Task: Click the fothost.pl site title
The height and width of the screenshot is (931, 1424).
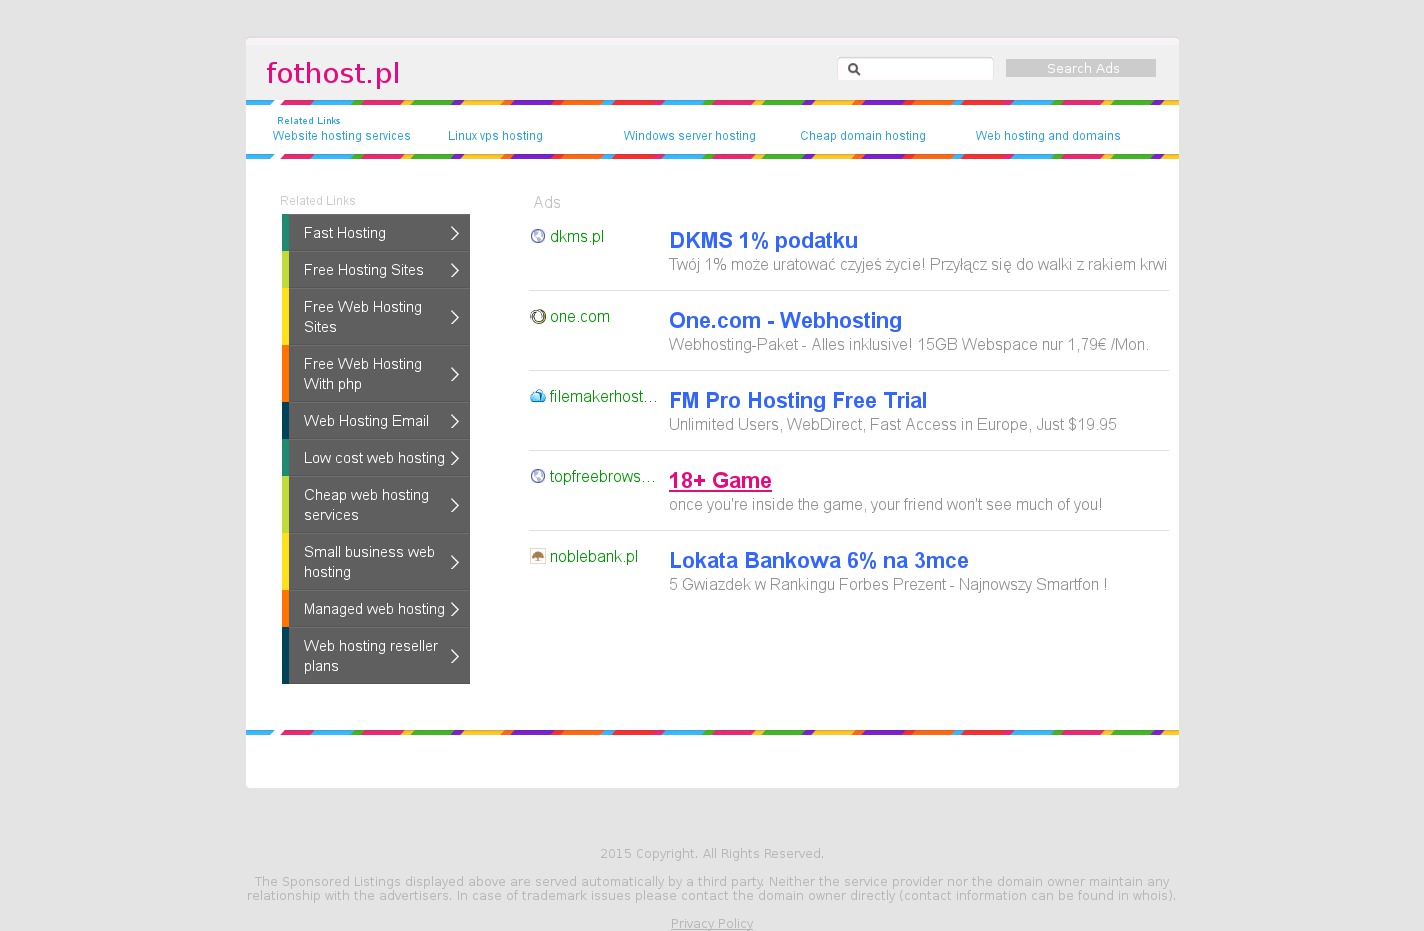Action: point(333,73)
